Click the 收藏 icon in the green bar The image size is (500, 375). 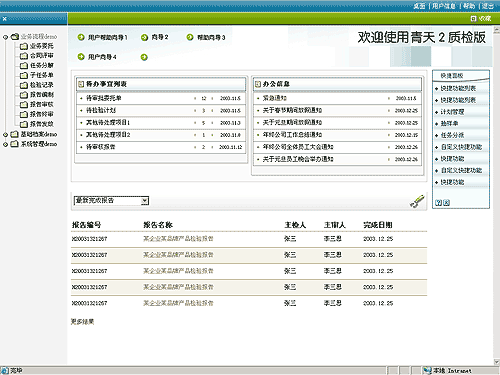click(473, 19)
